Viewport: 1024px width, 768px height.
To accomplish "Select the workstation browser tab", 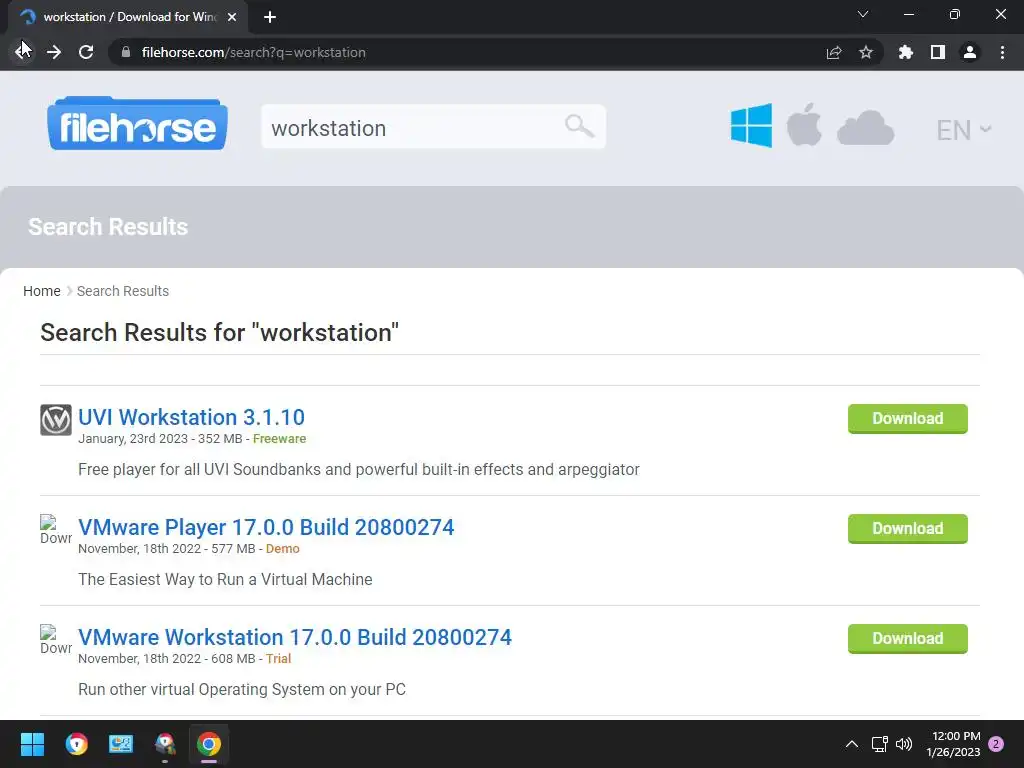I will pos(129,17).
